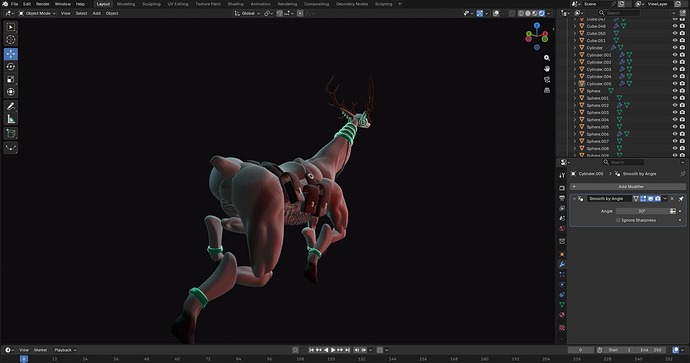The height and width of the screenshot is (363, 690).
Task: Expand the Sphere outliner row
Action: coord(575,91)
